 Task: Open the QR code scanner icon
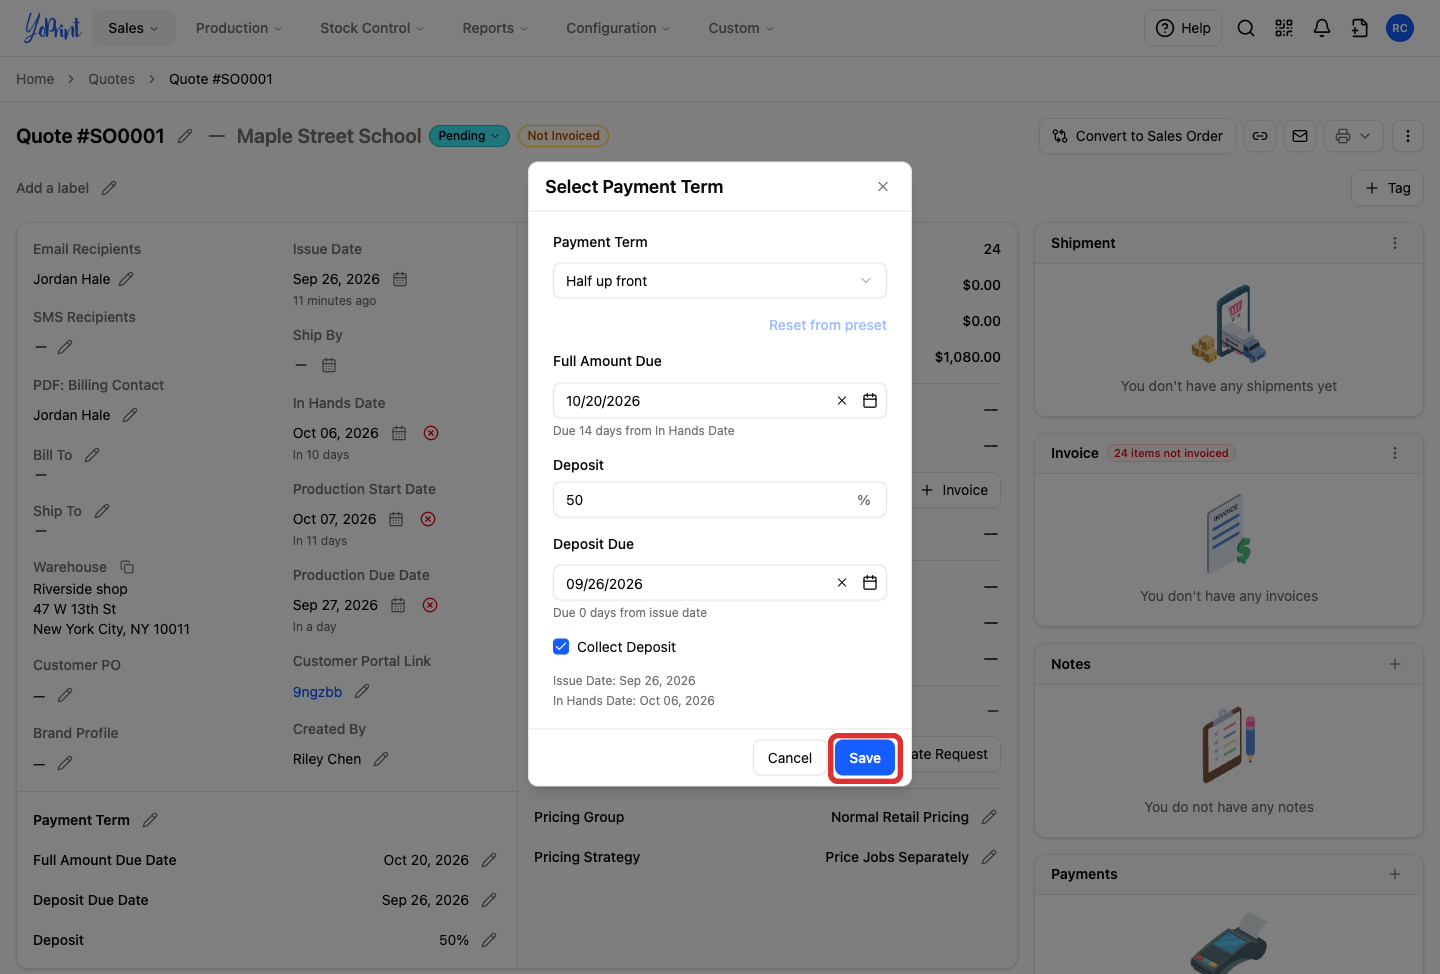(x=1284, y=28)
